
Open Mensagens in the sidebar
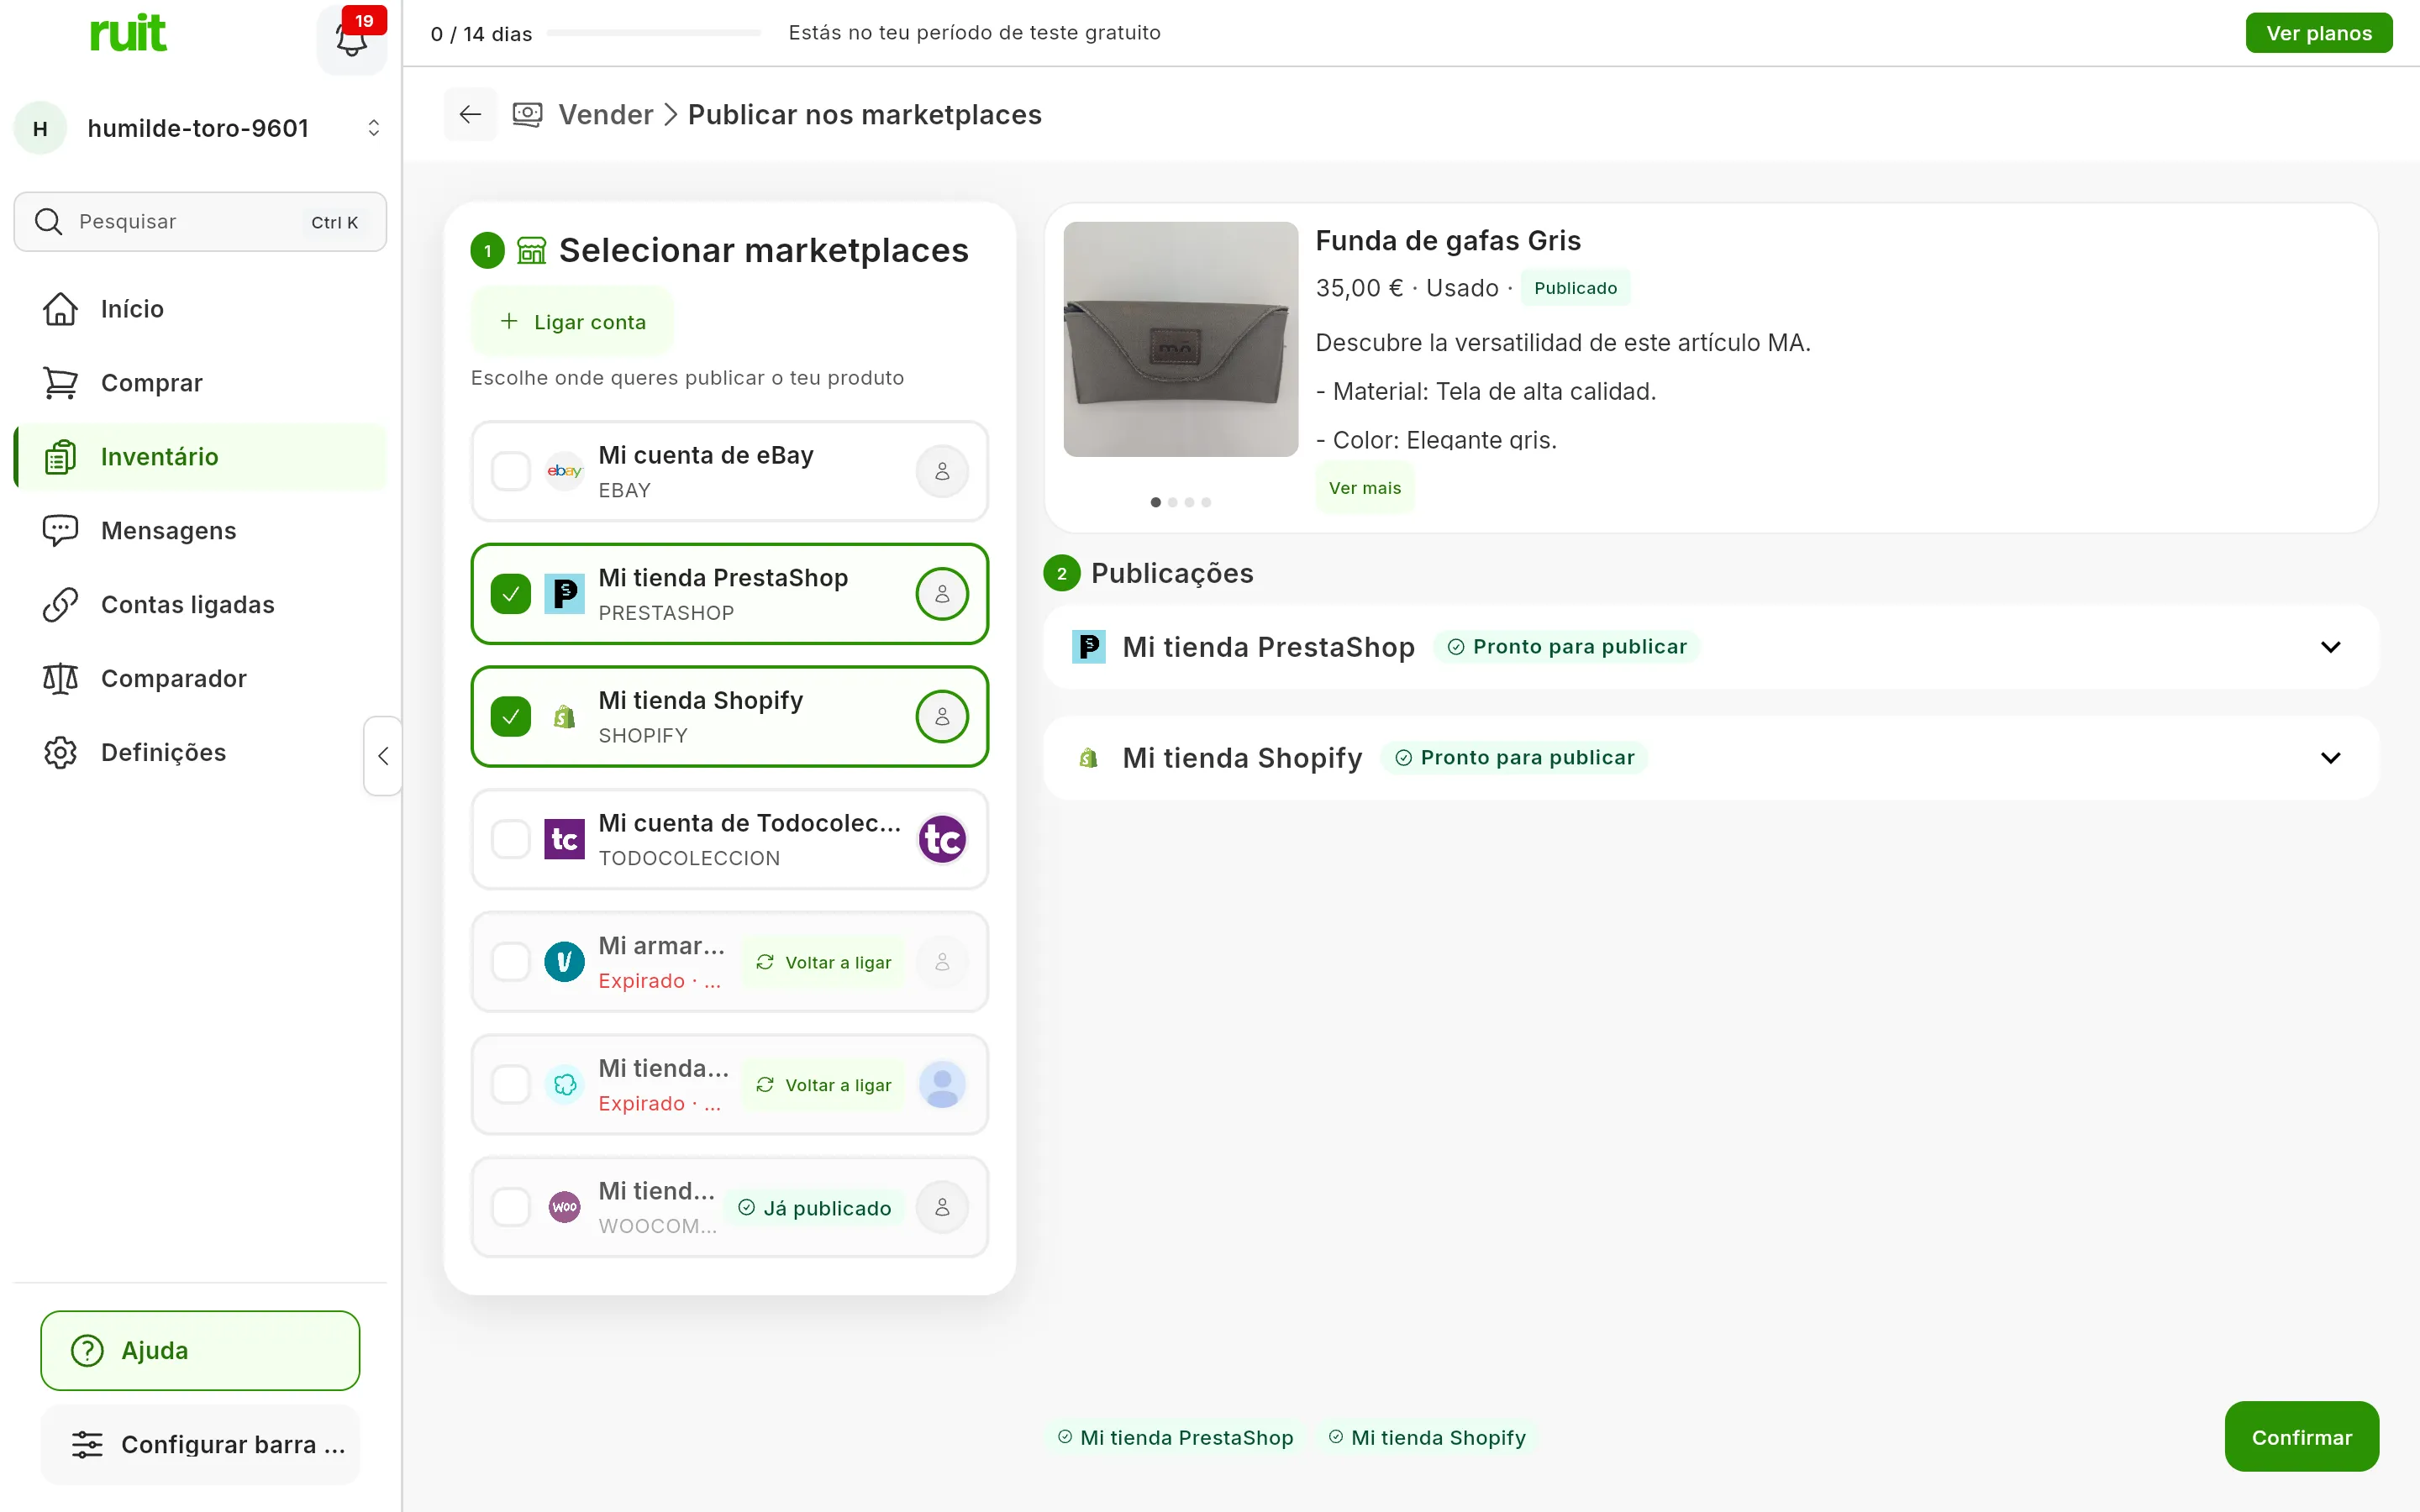[x=200, y=531]
